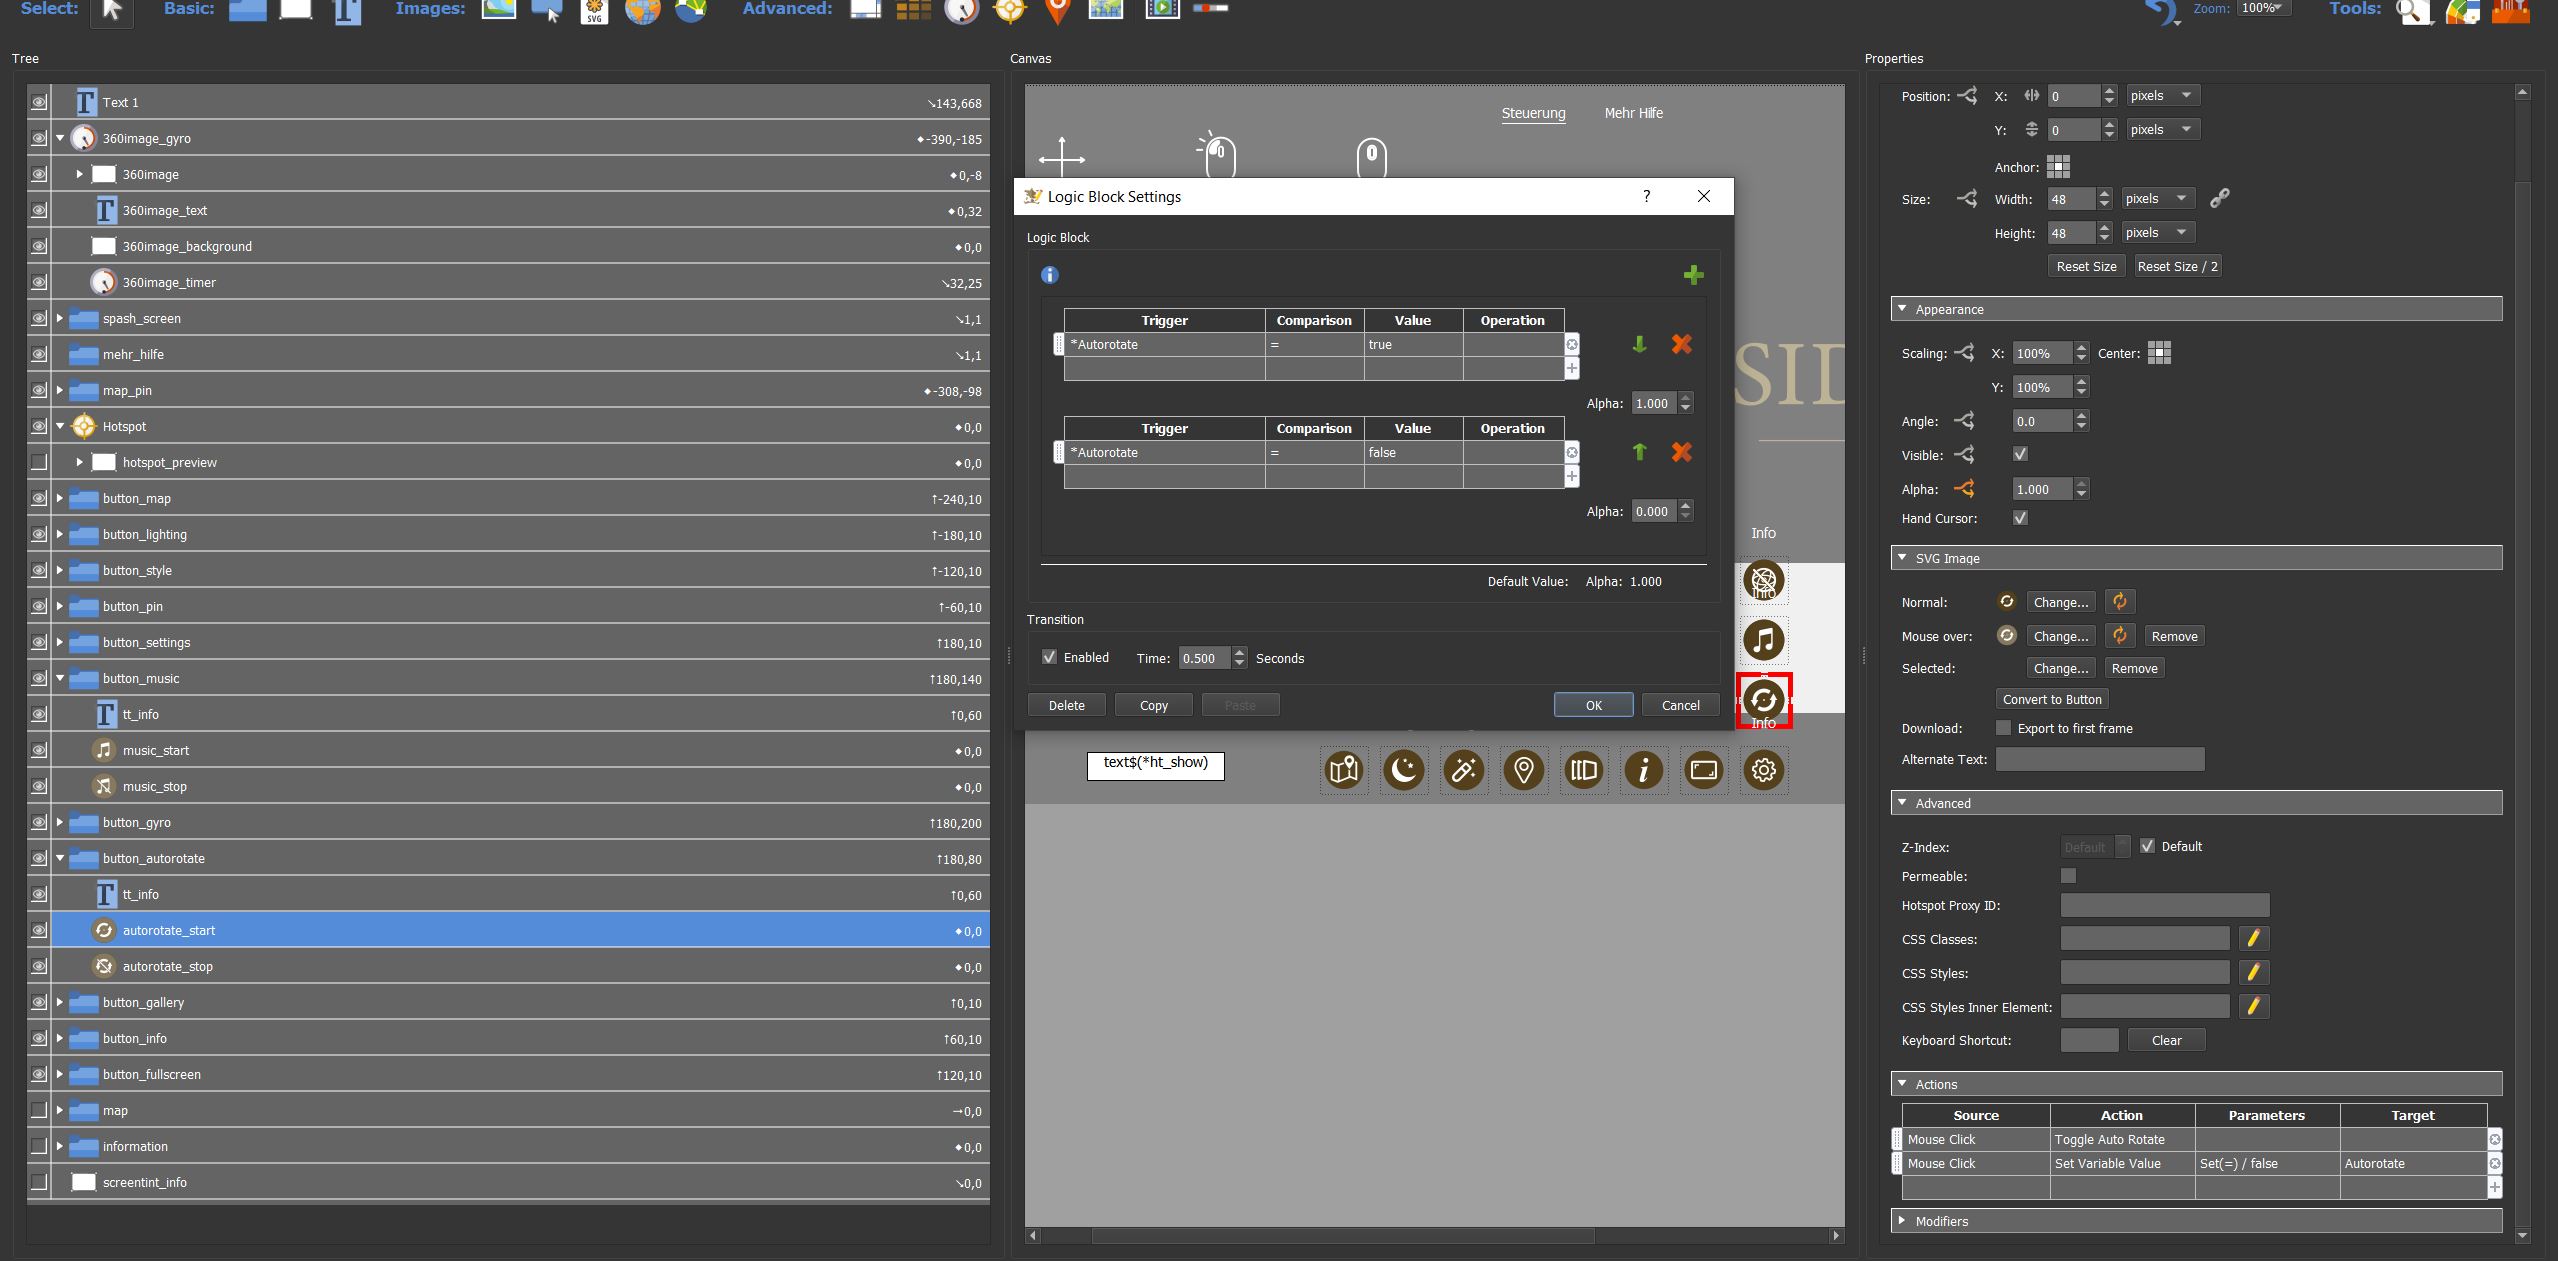This screenshot has width=2558, height=1261.
Task: Switch to the Steuerung tab on canvas
Action: 1533,113
